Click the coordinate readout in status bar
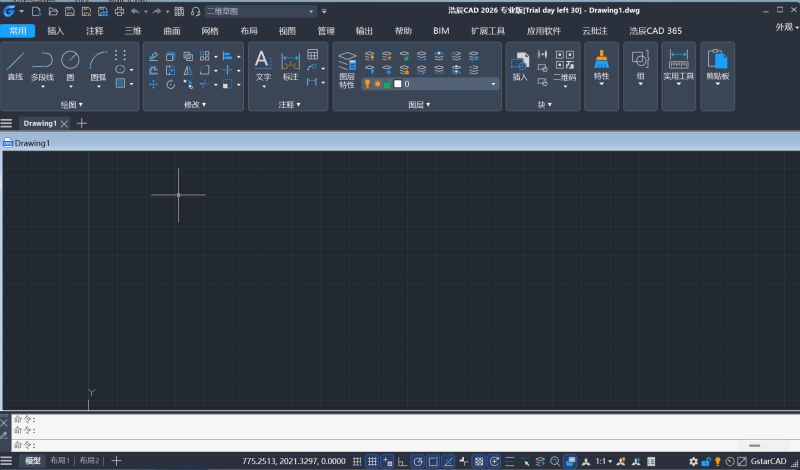The height and width of the screenshot is (470, 800). (x=294, y=461)
